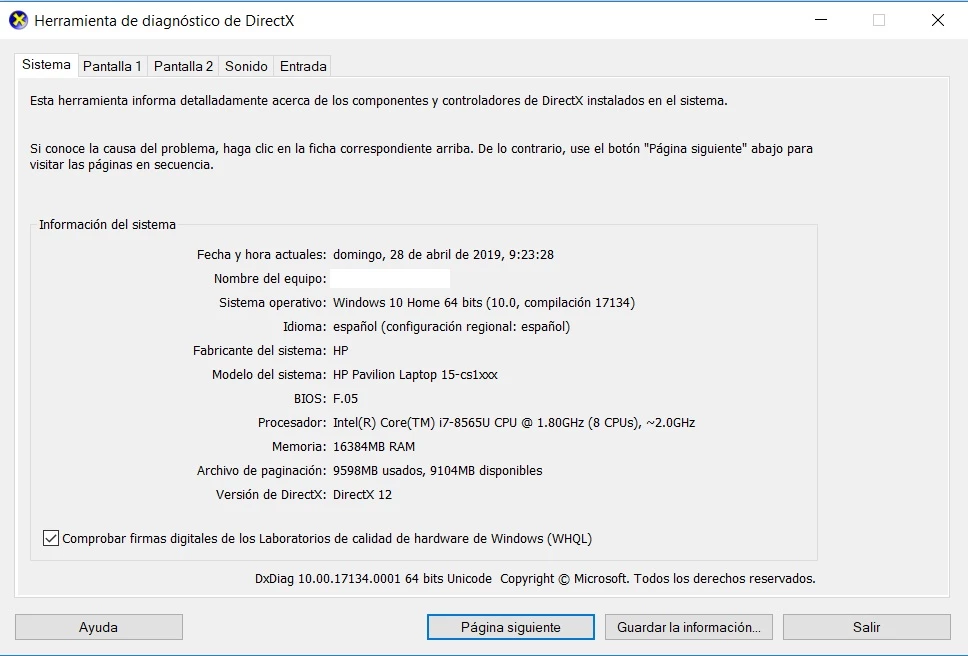
Task: Click the 'español (configuración regional: español)' value
Action: point(451,326)
